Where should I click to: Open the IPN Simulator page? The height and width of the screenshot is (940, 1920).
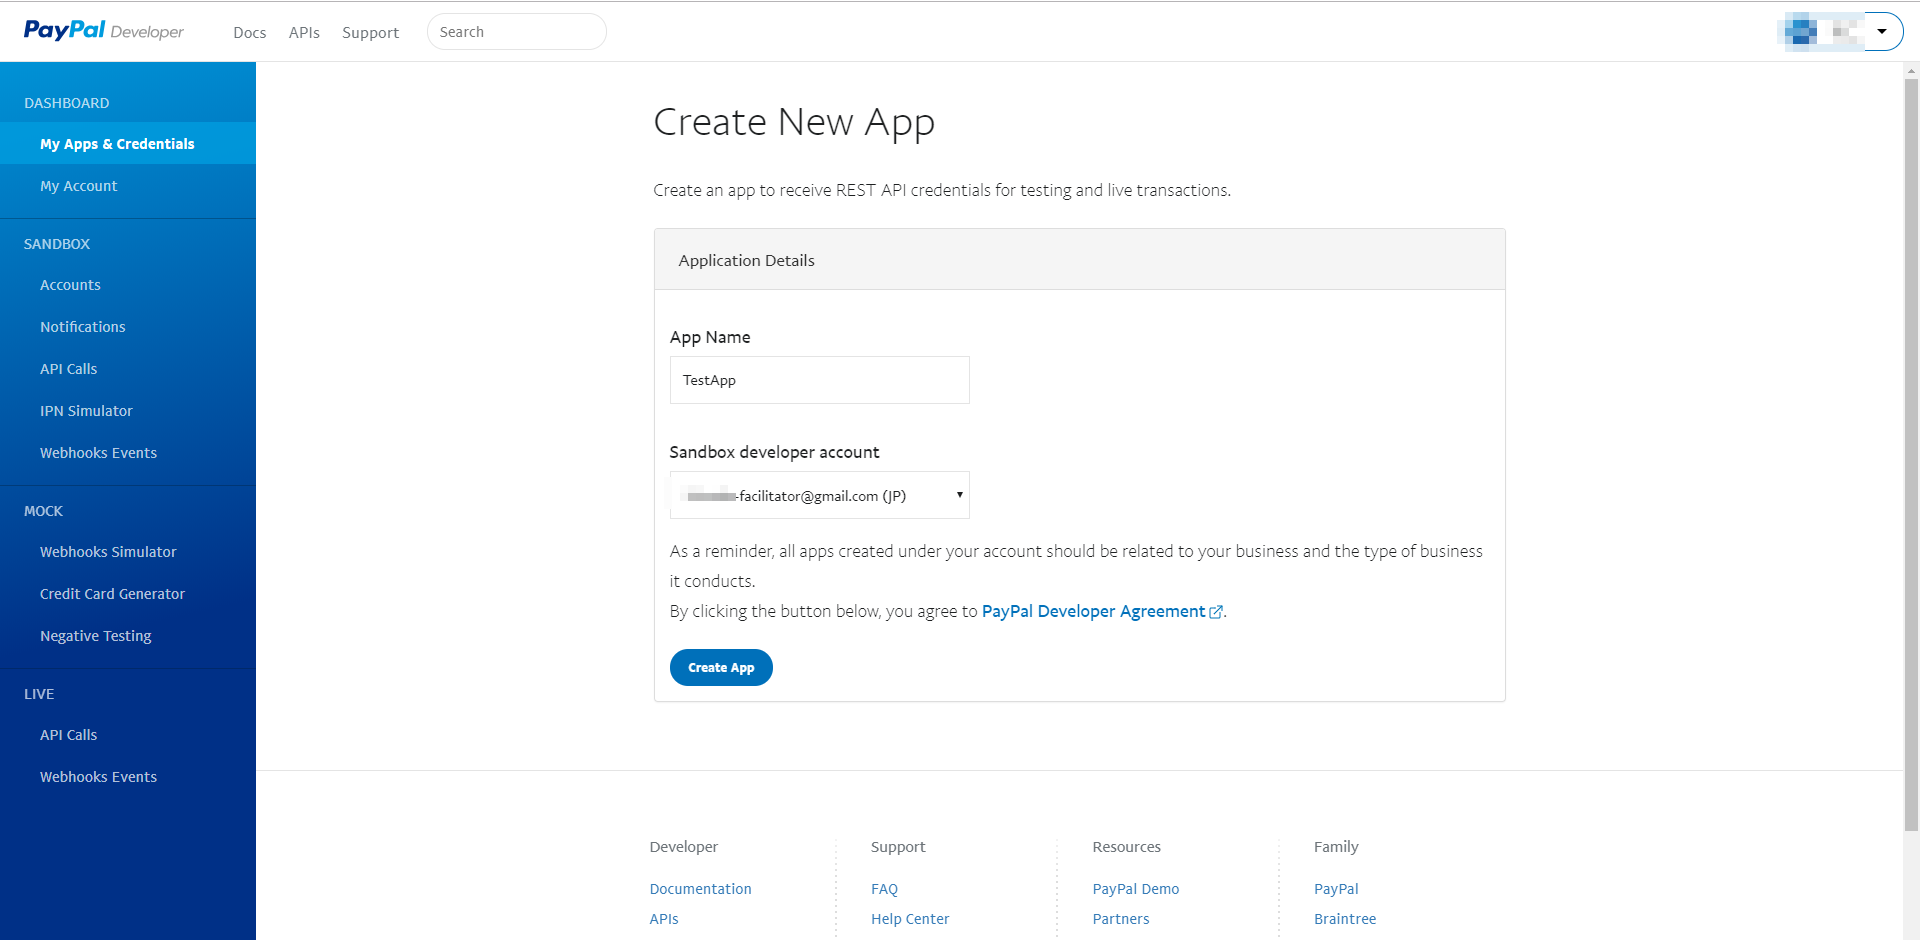tap(86, 411)
